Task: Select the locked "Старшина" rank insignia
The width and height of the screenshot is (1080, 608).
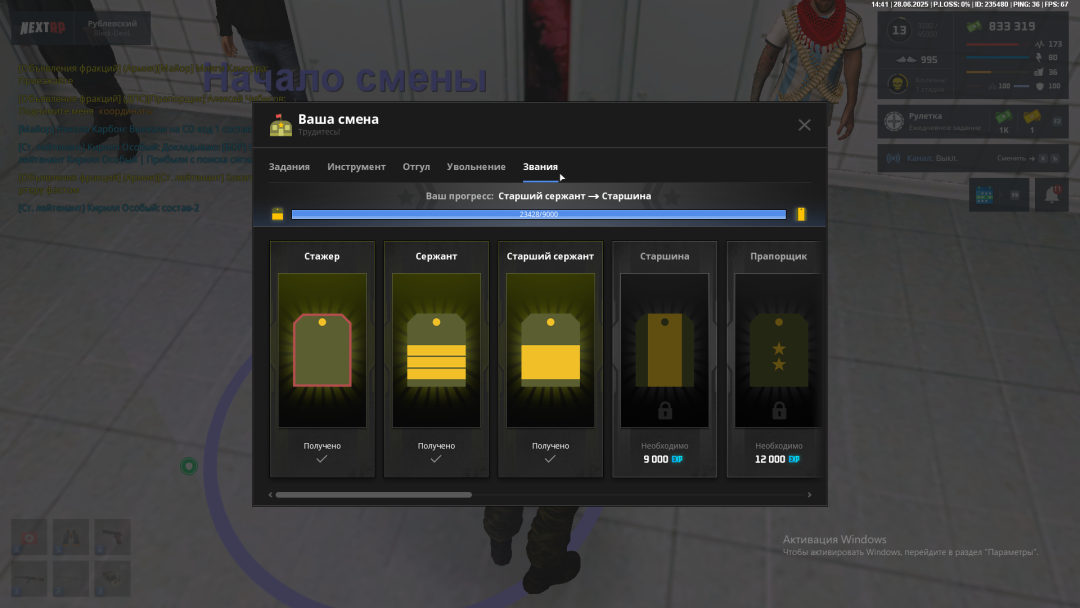Action: point(665,350)
